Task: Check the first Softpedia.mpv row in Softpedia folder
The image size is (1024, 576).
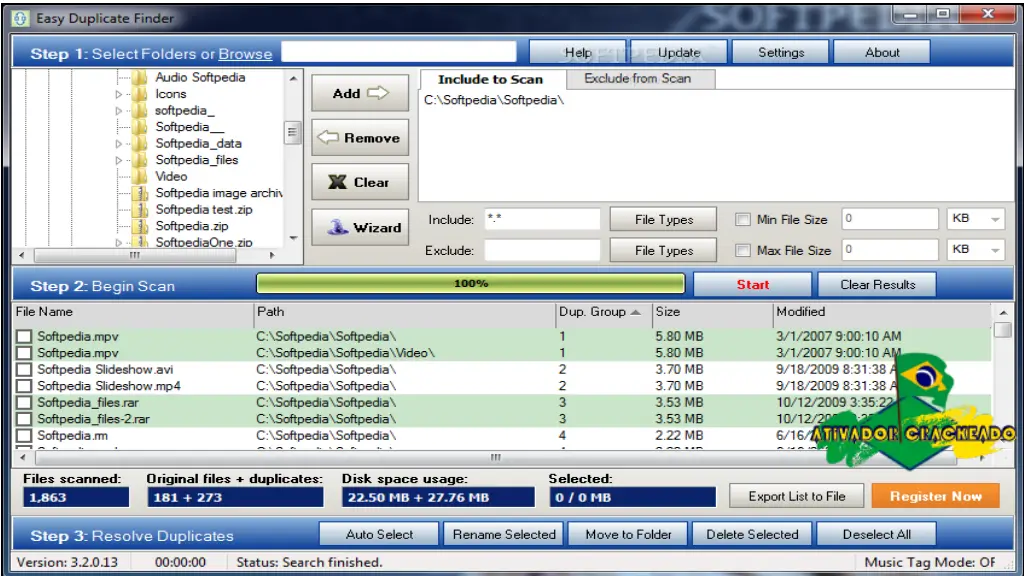Action: click(x=24, y=336)
